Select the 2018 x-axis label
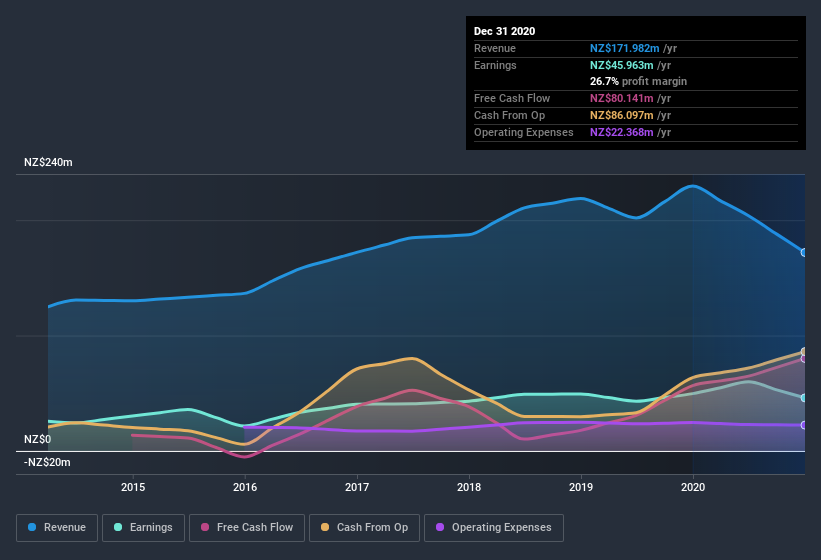This screenshot has height=560, width=821. [469, 487]
